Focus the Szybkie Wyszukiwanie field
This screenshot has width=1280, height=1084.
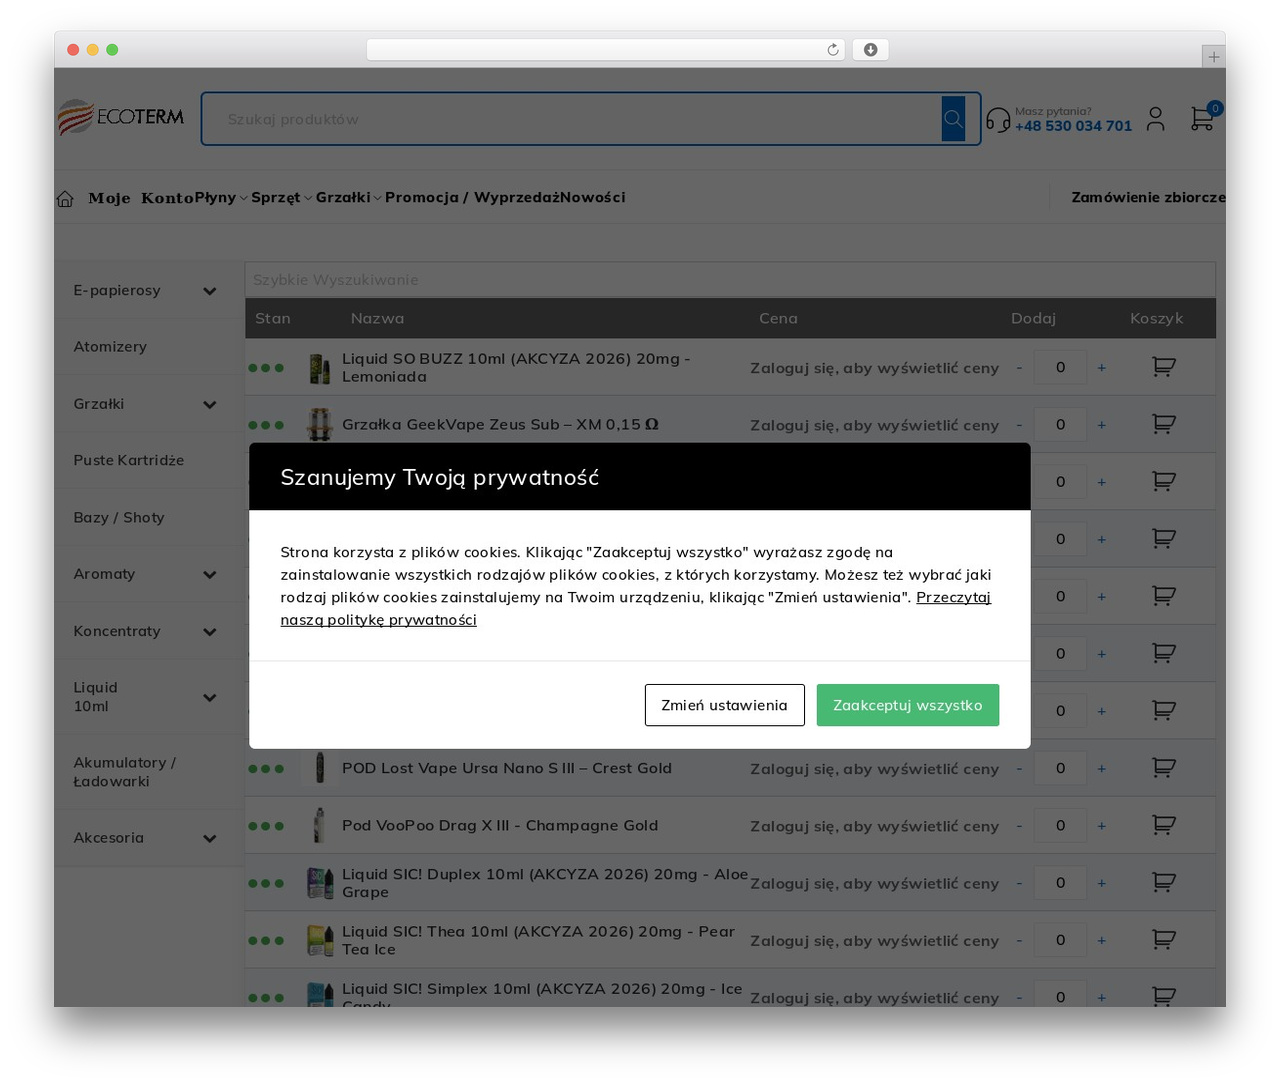click(730, 280)
